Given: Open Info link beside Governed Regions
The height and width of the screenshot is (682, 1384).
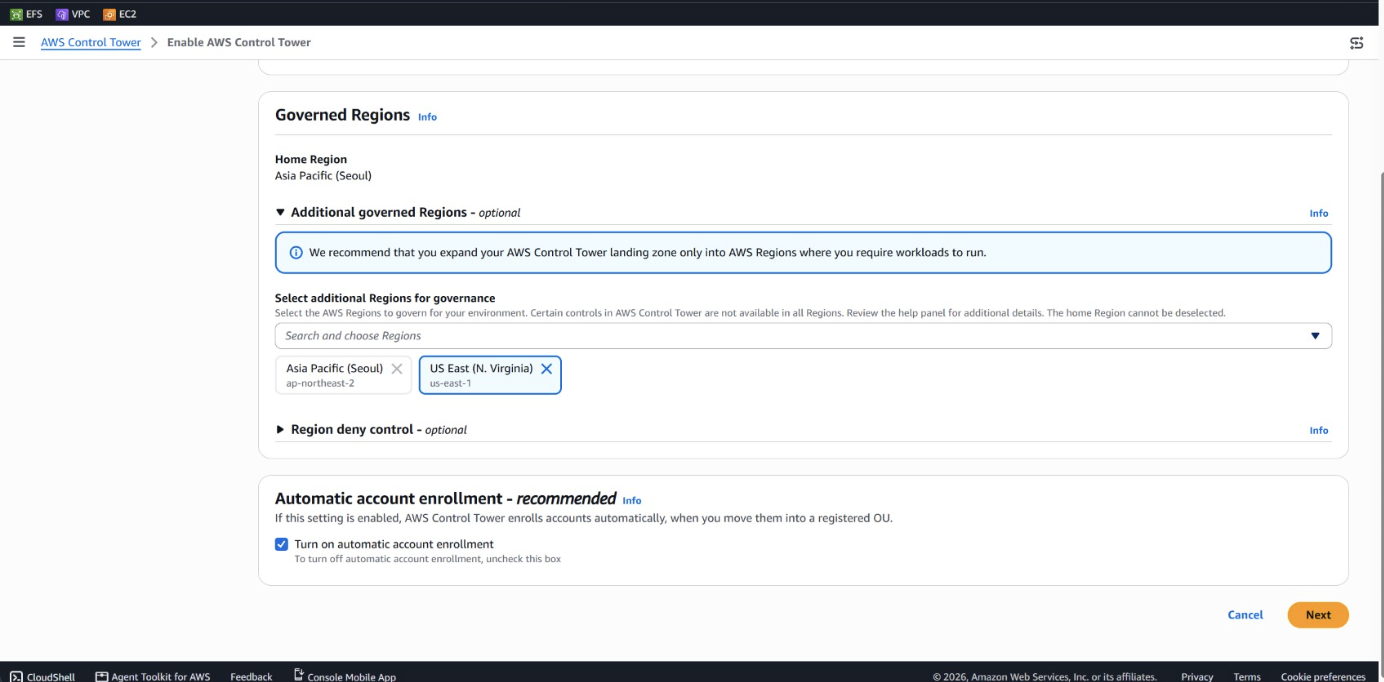Looking at the screenshot, I should 428,117.
